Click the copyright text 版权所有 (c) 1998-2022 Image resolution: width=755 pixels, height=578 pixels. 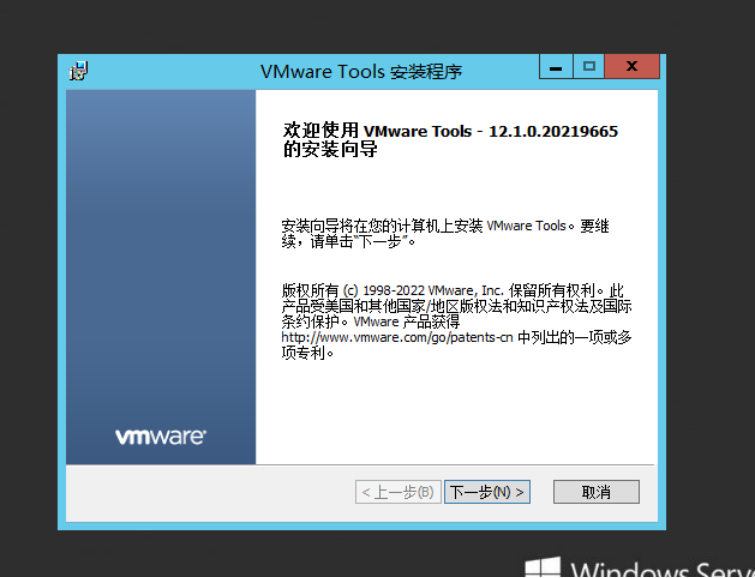(354, 290)
